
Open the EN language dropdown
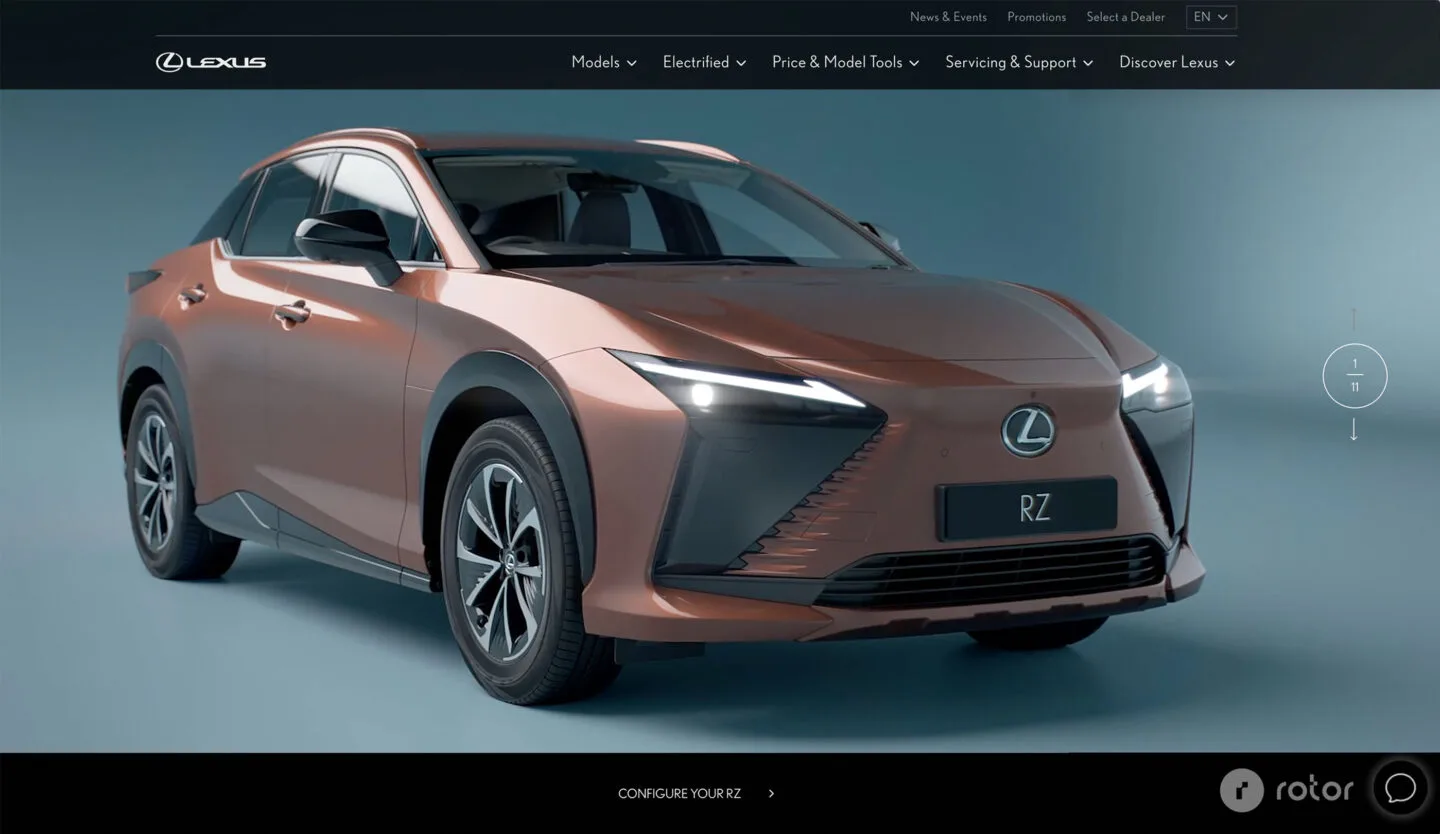click(x=1211, y=17)
